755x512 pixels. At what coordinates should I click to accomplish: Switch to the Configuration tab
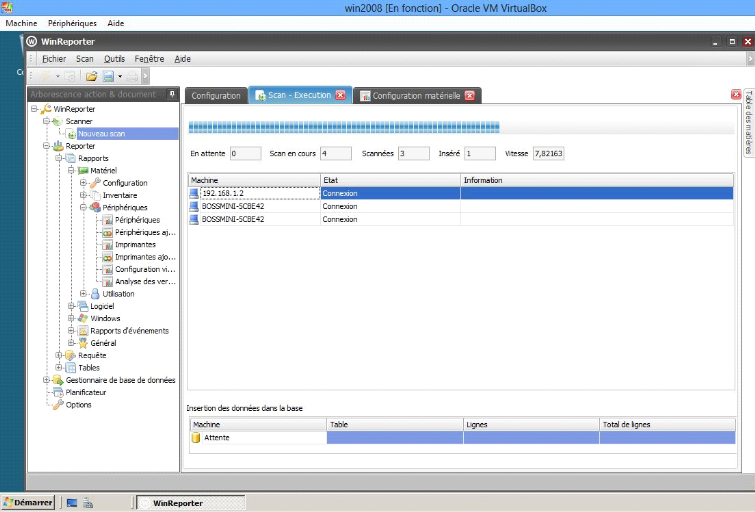coord(216,95)
